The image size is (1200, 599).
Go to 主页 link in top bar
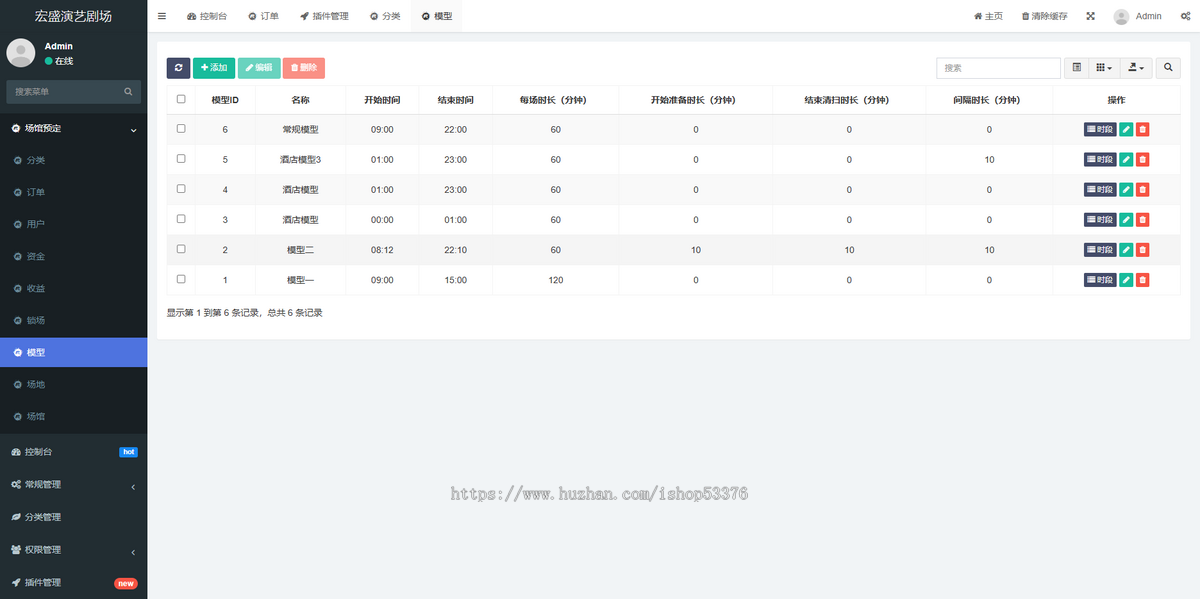click(x=988, y=16)
